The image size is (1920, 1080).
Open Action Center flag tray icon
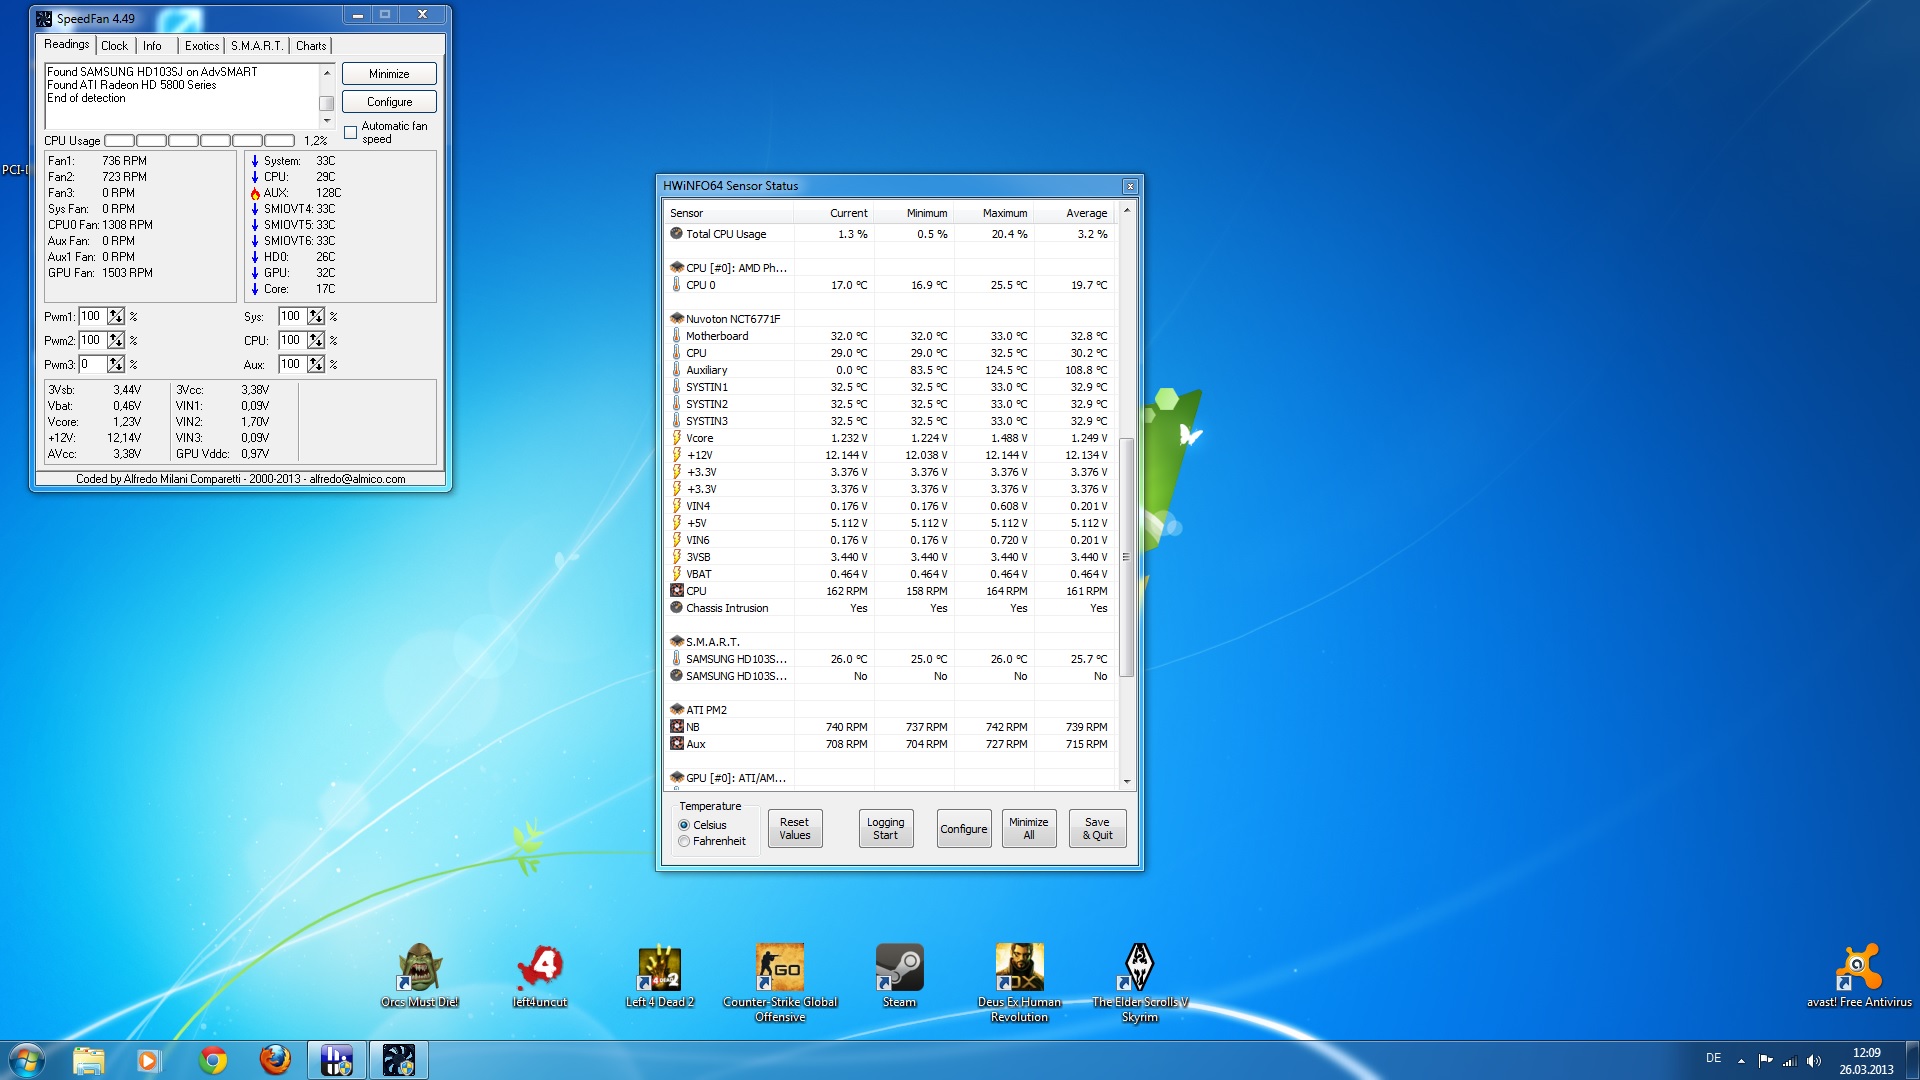pos(1765,1061)
